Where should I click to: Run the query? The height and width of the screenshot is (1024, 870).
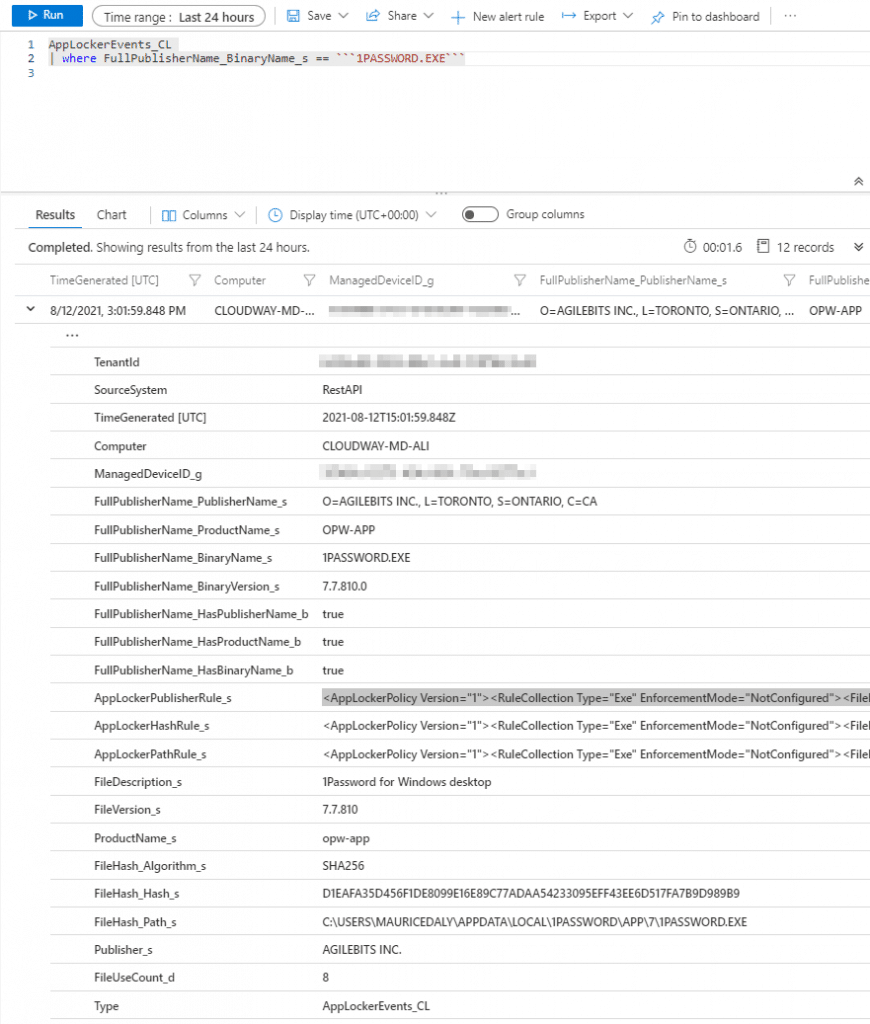point(47,15)
